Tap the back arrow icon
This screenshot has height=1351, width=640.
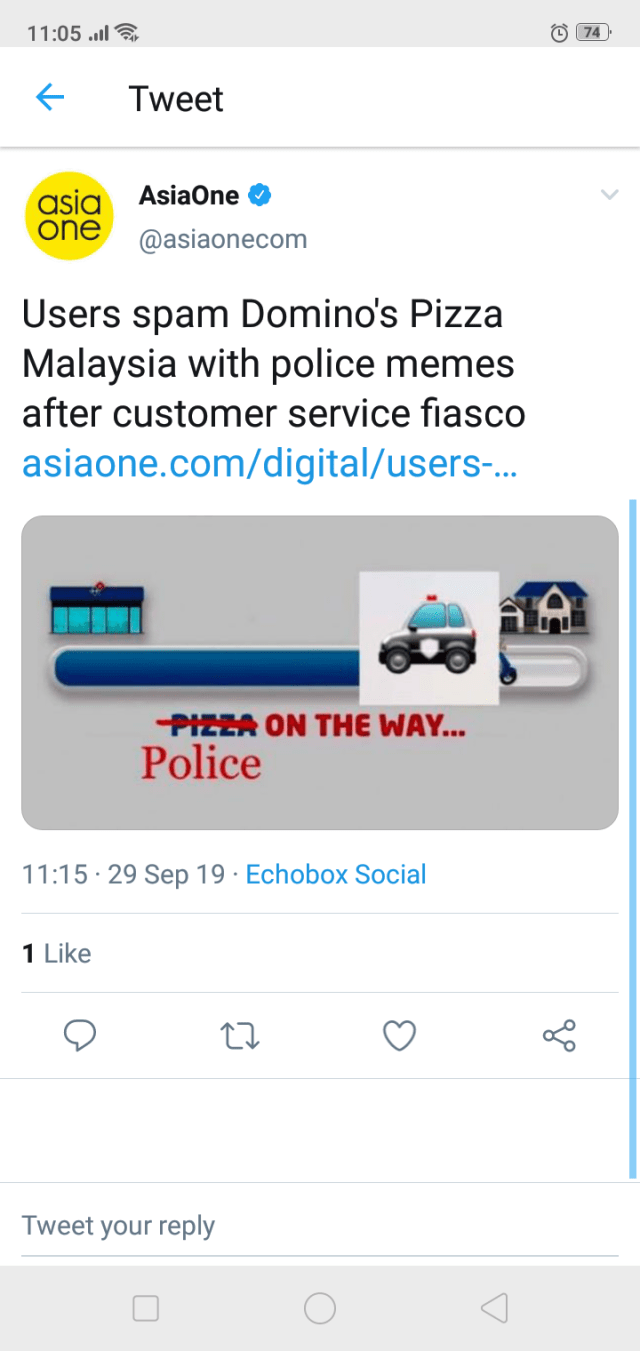click(x=50, y=97)
